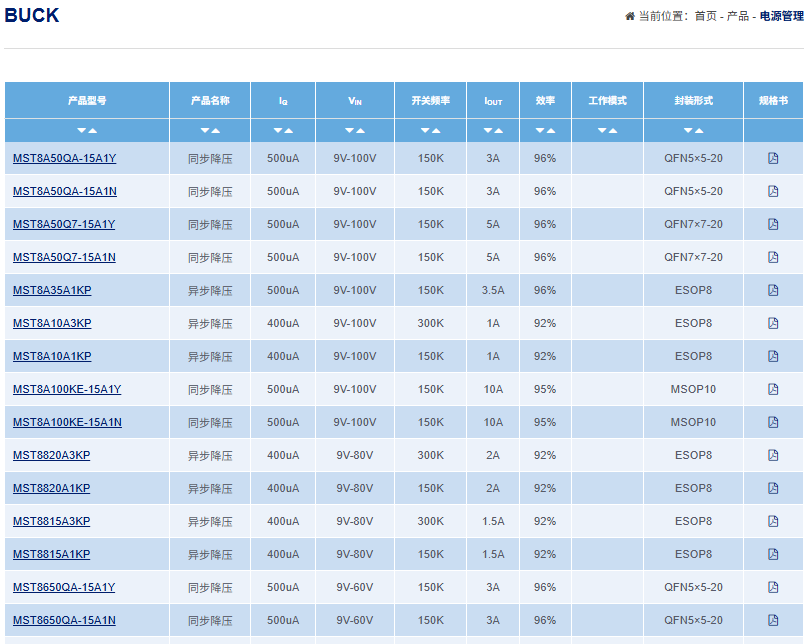Sort descending with the 工作模式 down arrow
The height and width of the screenshot is (644, 810).
pos(602,131)
